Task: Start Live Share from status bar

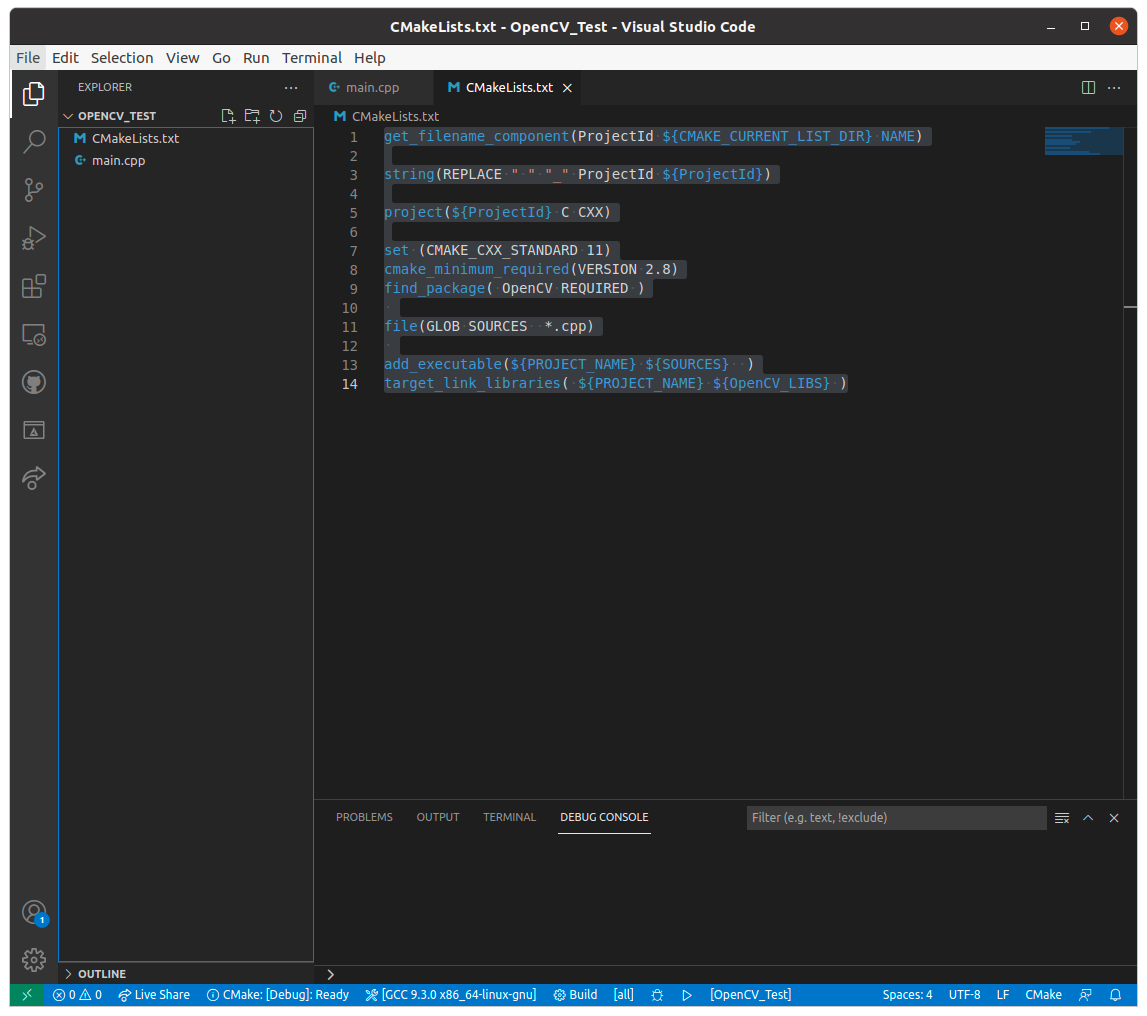Action: point(154,995)
